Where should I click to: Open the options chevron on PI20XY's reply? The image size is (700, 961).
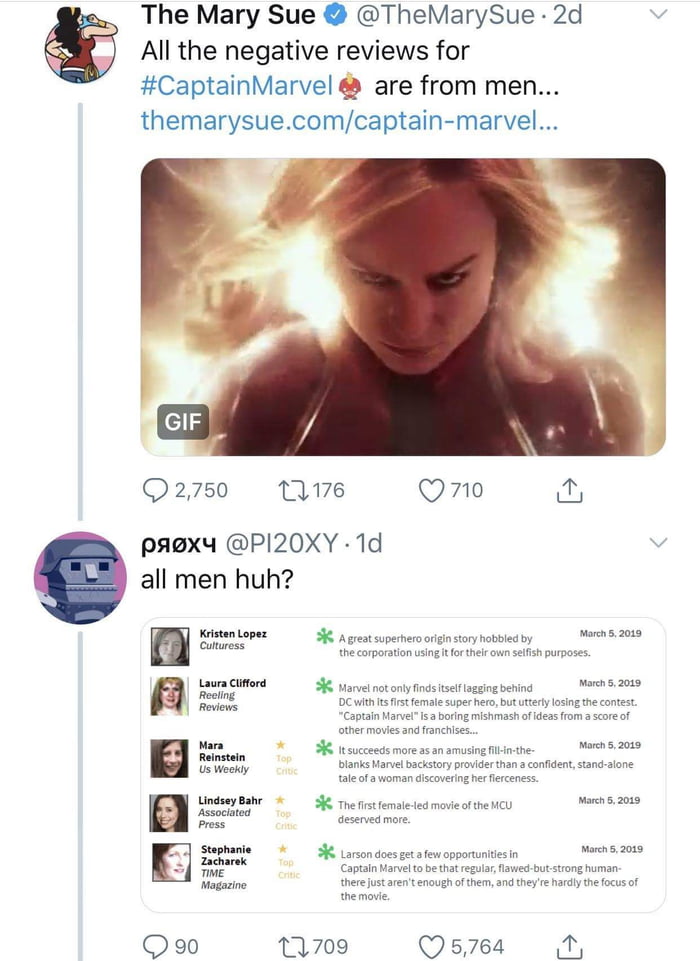659,541
